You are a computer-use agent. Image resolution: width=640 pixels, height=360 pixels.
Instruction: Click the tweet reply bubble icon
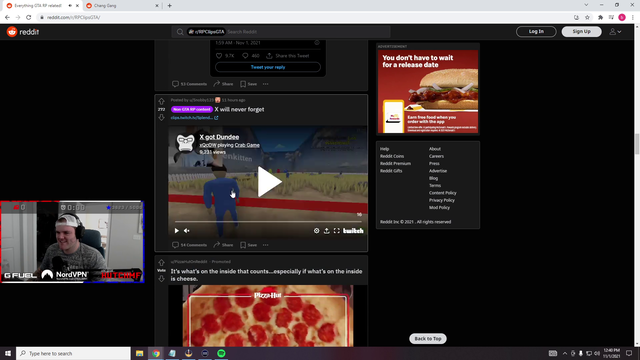(245, 56)
